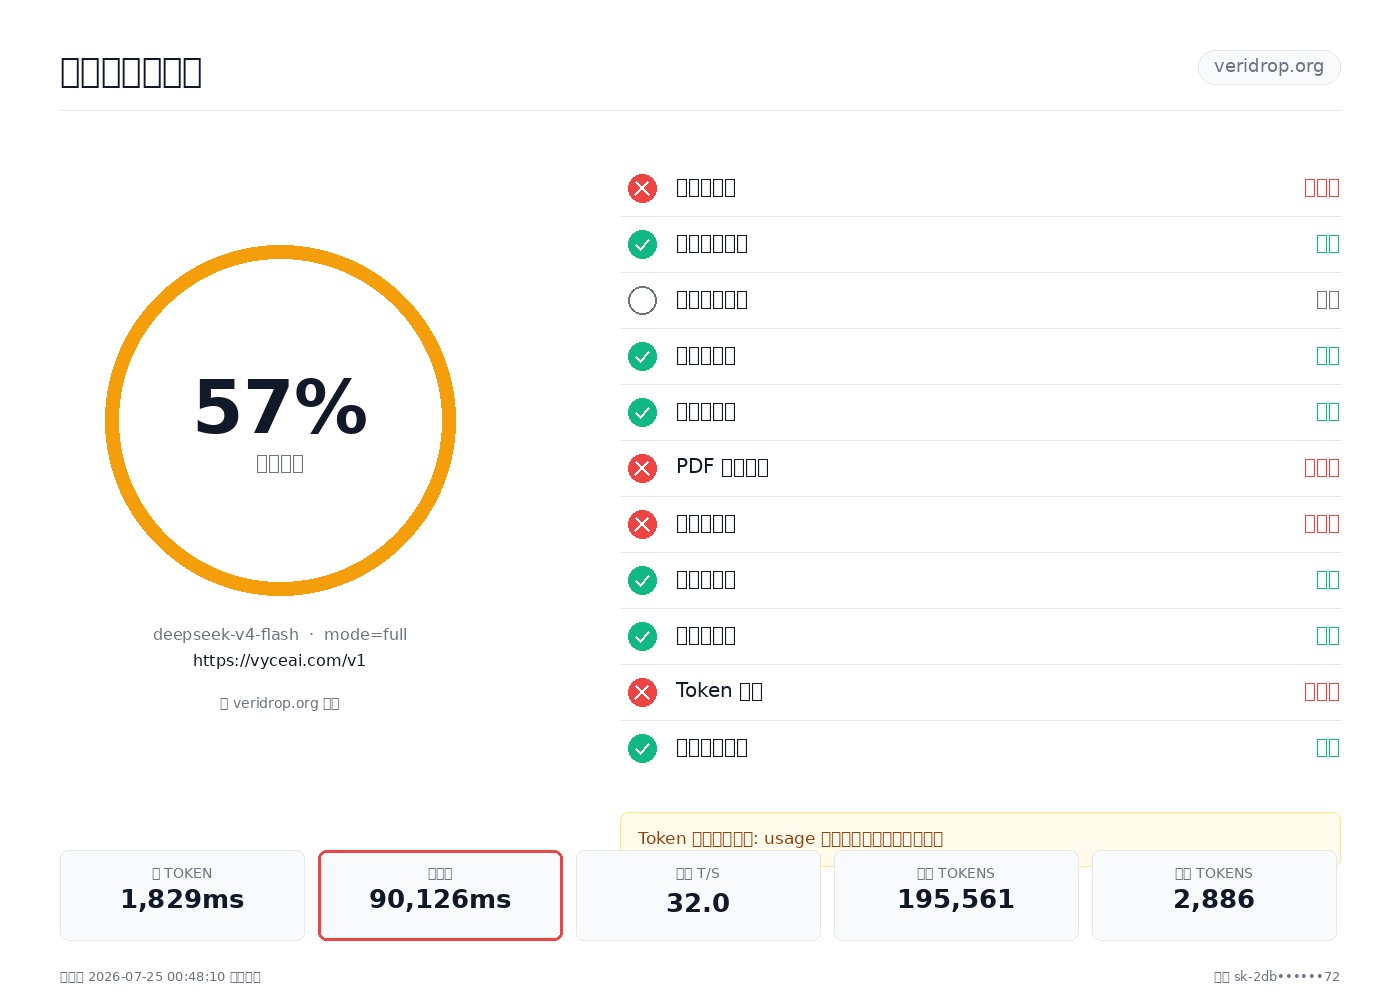Click the red X icon just below PDF row
Image resolution: width=1400 pixels, height=1000 pixels.
coord(642,524)
